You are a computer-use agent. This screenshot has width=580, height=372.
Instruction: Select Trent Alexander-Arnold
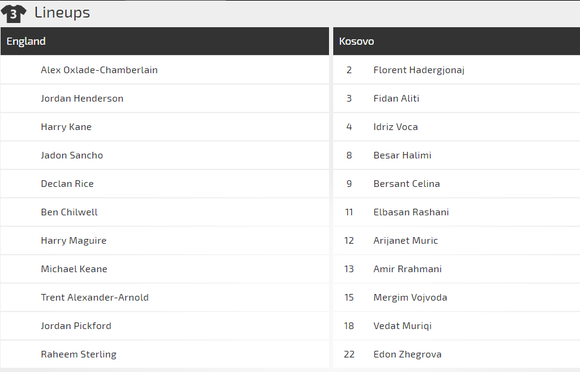(95, 297)
